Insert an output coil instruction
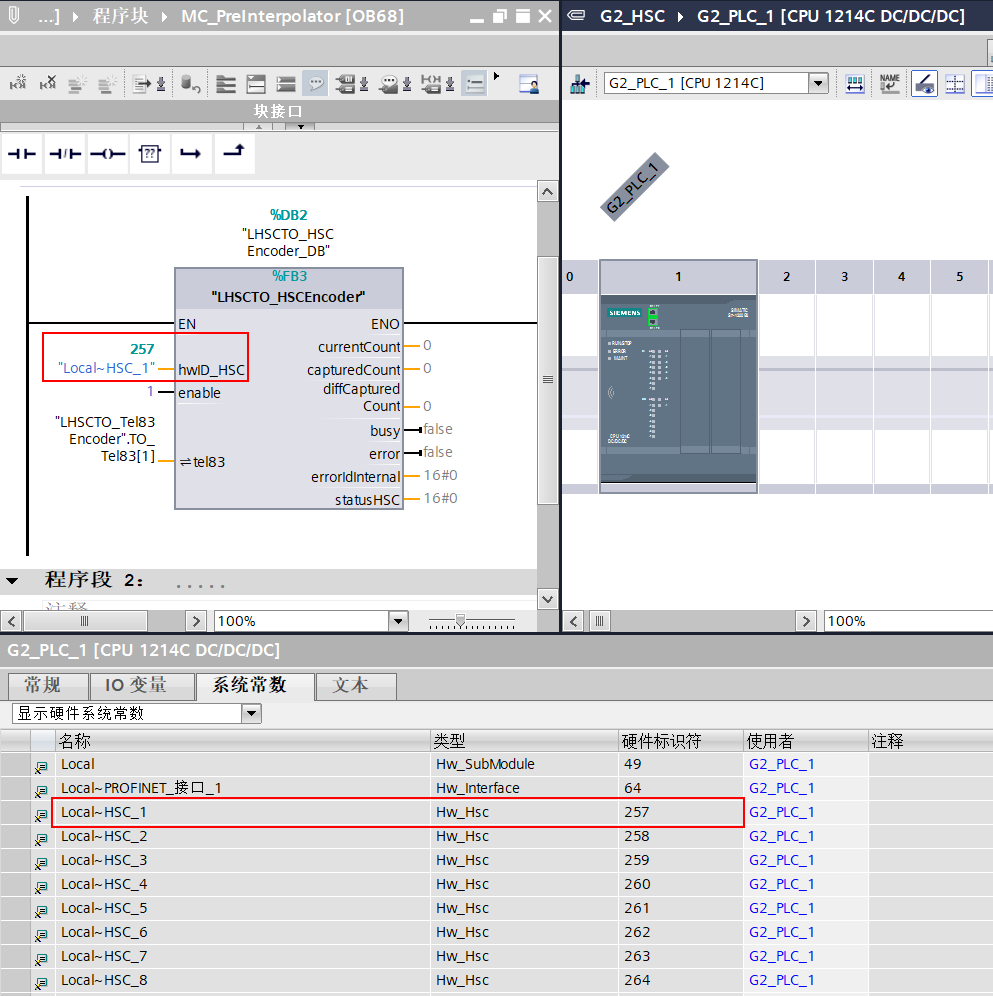The image size is (993, 996). [107, 154]
